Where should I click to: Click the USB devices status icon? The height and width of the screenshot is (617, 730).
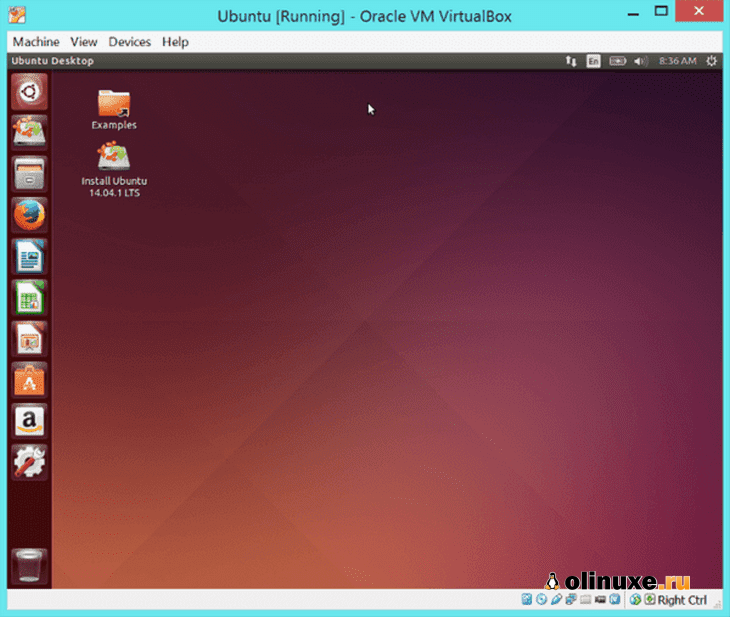556,599
